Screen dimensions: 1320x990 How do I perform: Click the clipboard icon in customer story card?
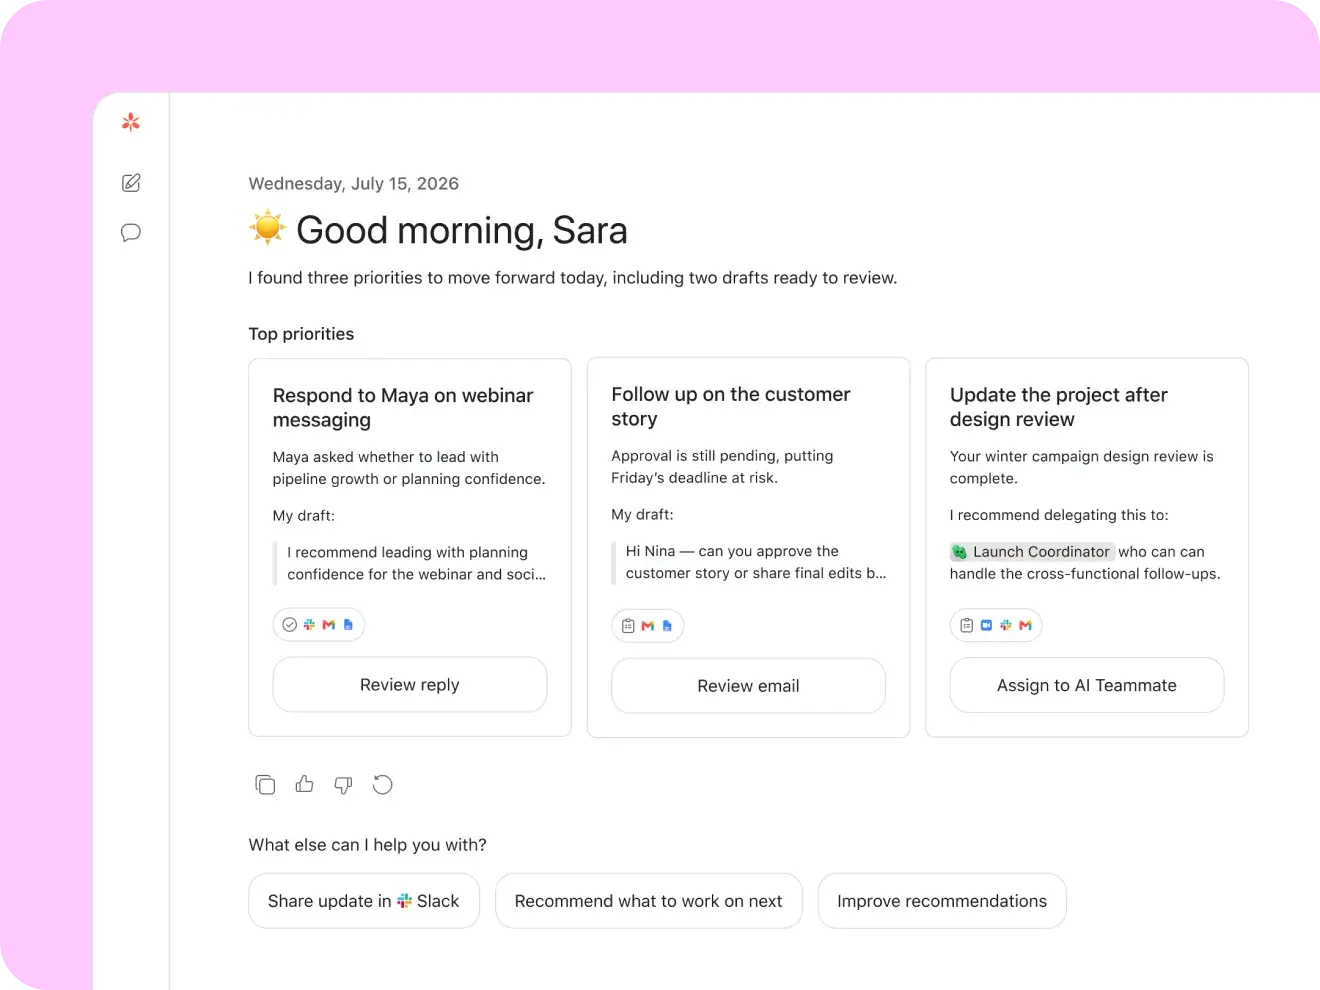[628, 626]
